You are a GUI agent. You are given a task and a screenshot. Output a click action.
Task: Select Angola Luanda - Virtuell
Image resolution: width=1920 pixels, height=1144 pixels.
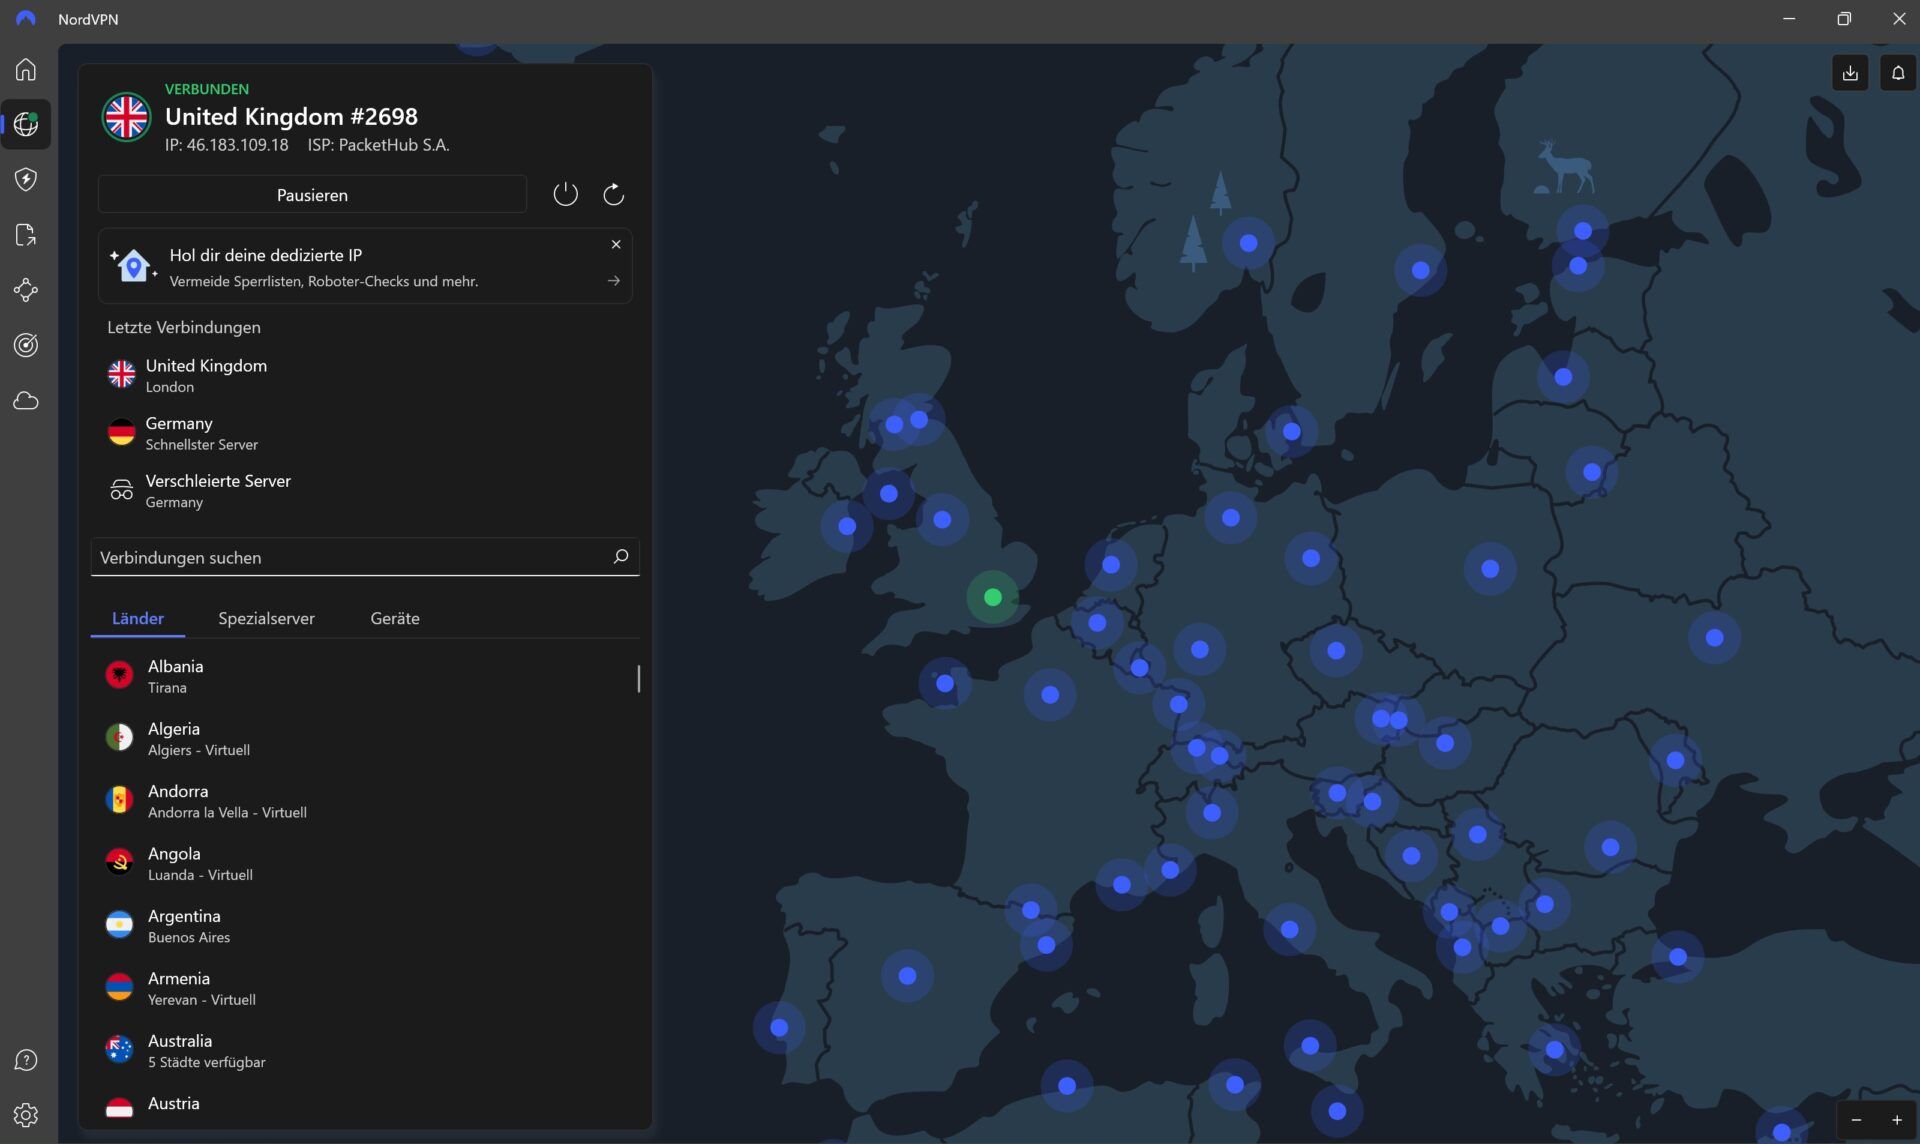pos(365,863)
